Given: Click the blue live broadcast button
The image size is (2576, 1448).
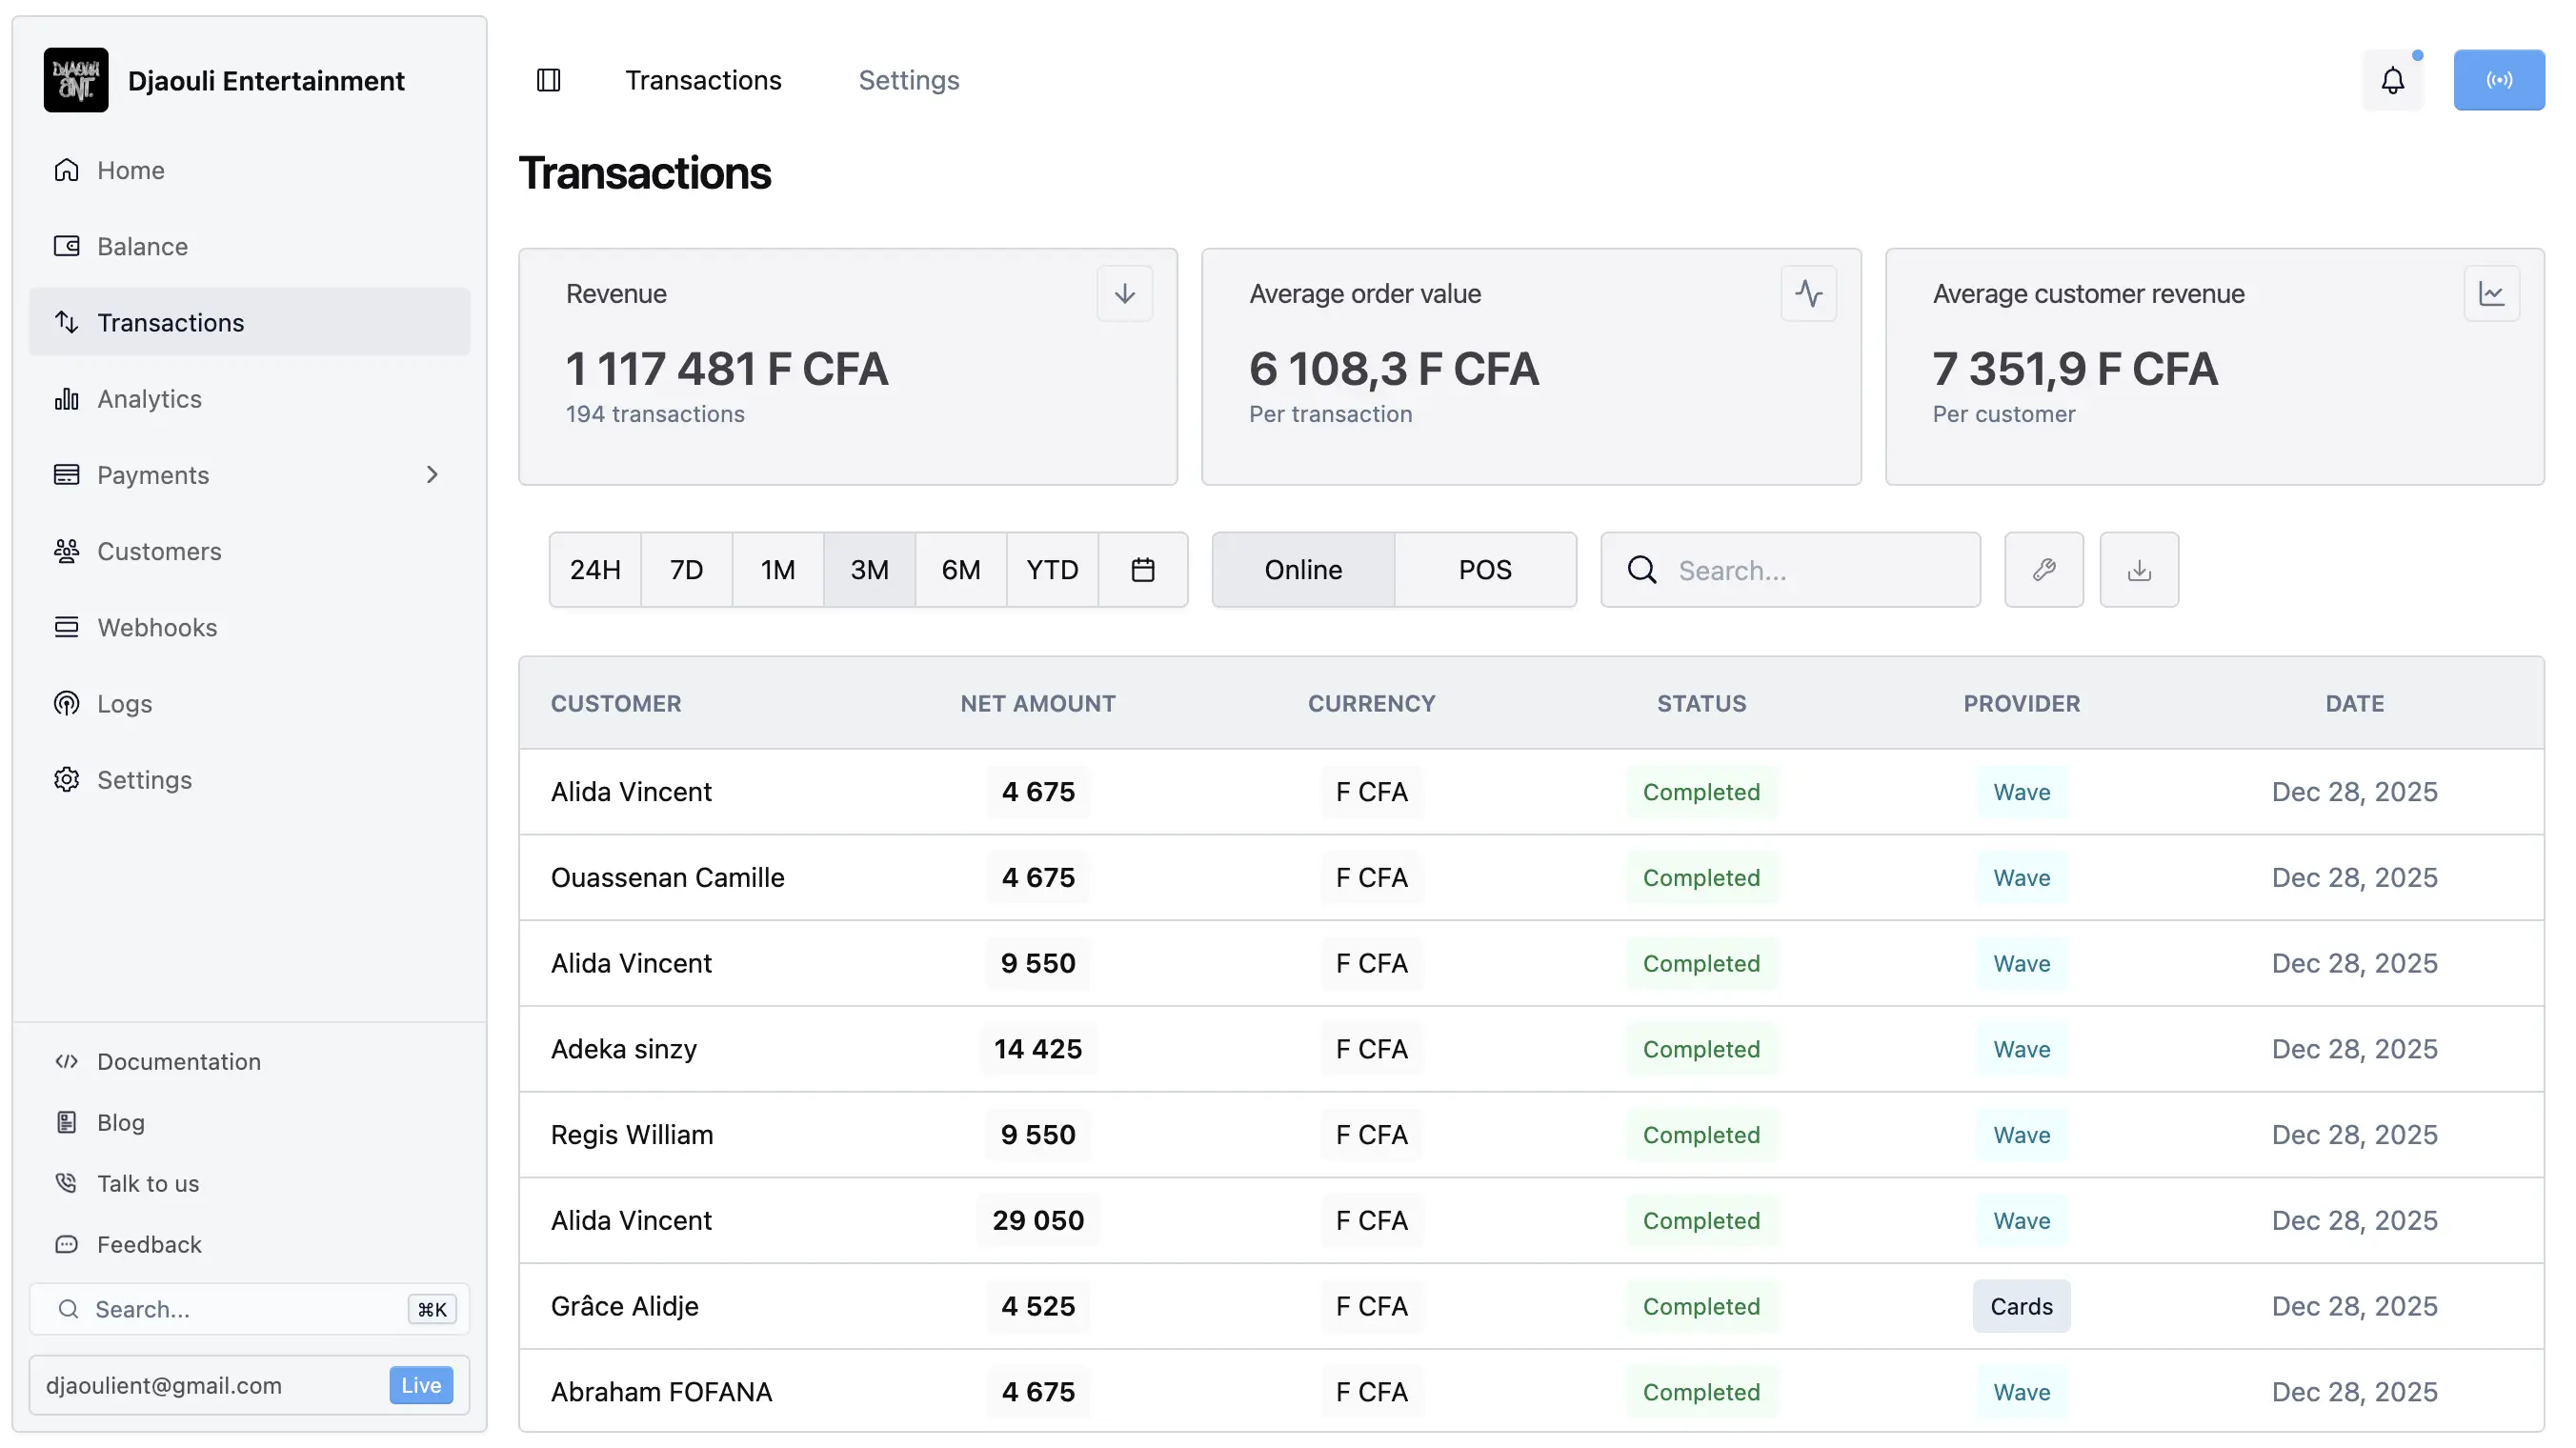Looking at the screenshot, I should point(2498,80).
